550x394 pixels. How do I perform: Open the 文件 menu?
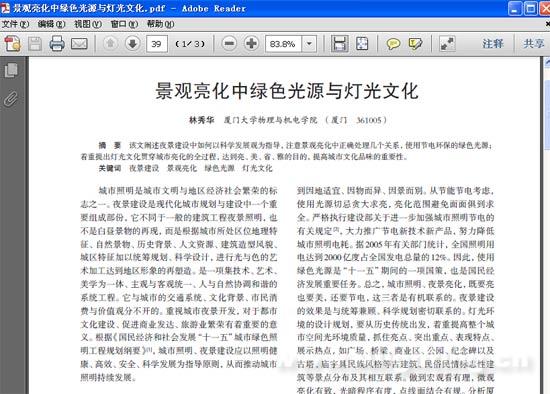pyautogui.click(x=15, y=24)
